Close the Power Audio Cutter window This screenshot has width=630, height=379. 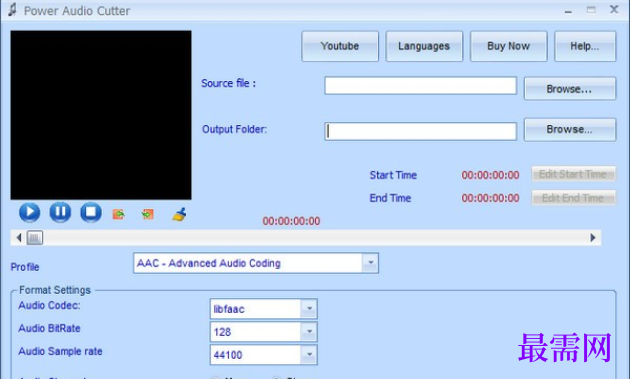614,10
